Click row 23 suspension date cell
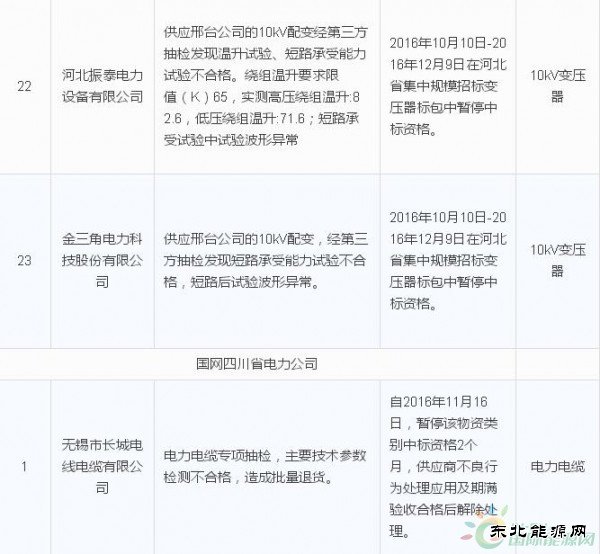The image size is (600, 554). (446, 261)
